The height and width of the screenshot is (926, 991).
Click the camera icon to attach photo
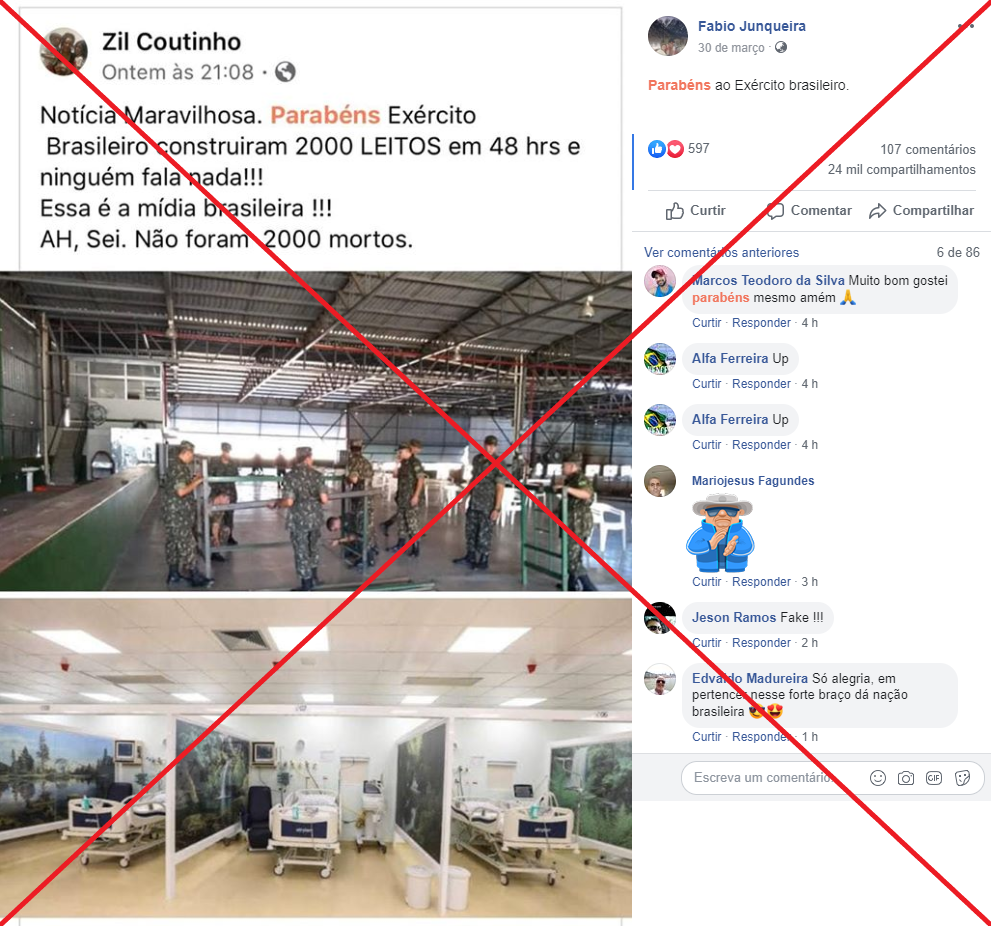(906, 778)
